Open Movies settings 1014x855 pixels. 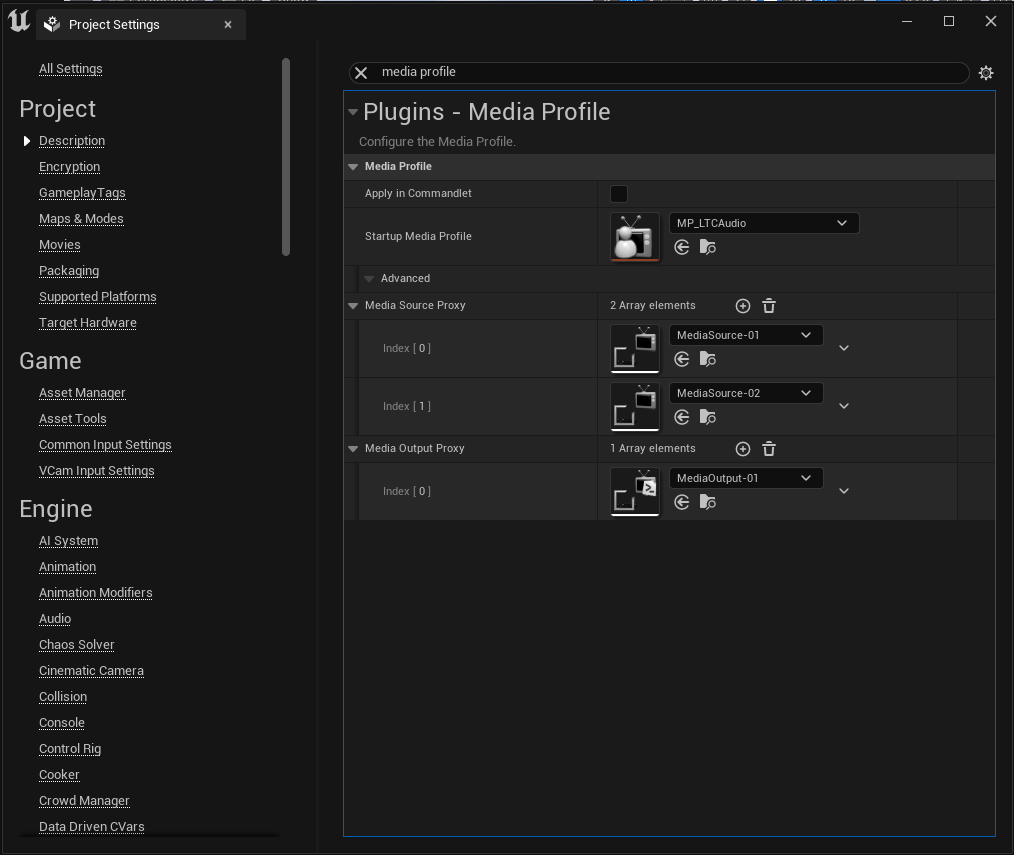59,244
